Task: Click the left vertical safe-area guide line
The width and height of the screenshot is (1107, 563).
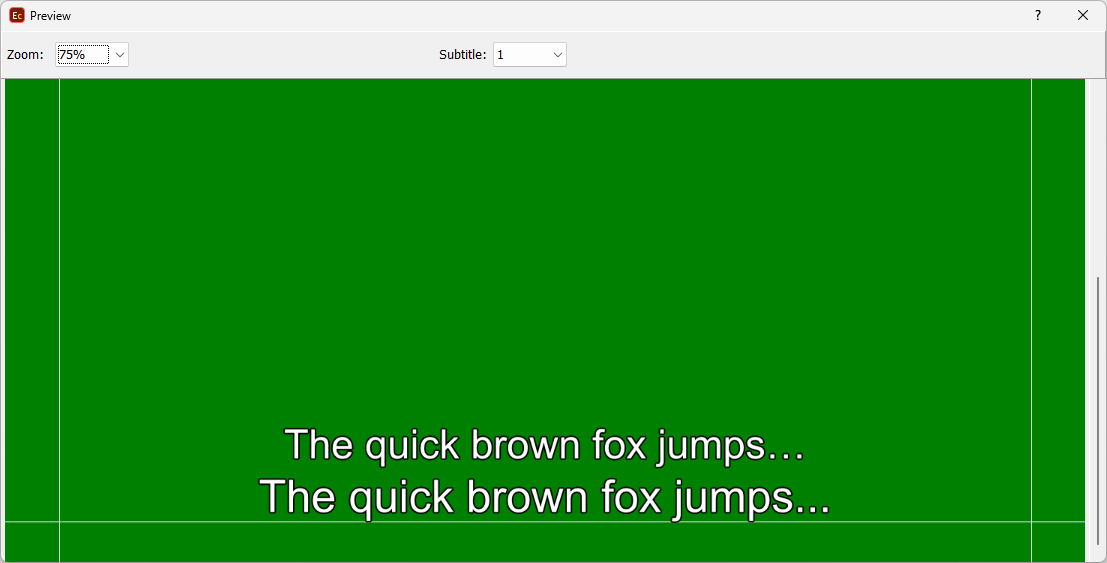Action: [x=59, y=300]
